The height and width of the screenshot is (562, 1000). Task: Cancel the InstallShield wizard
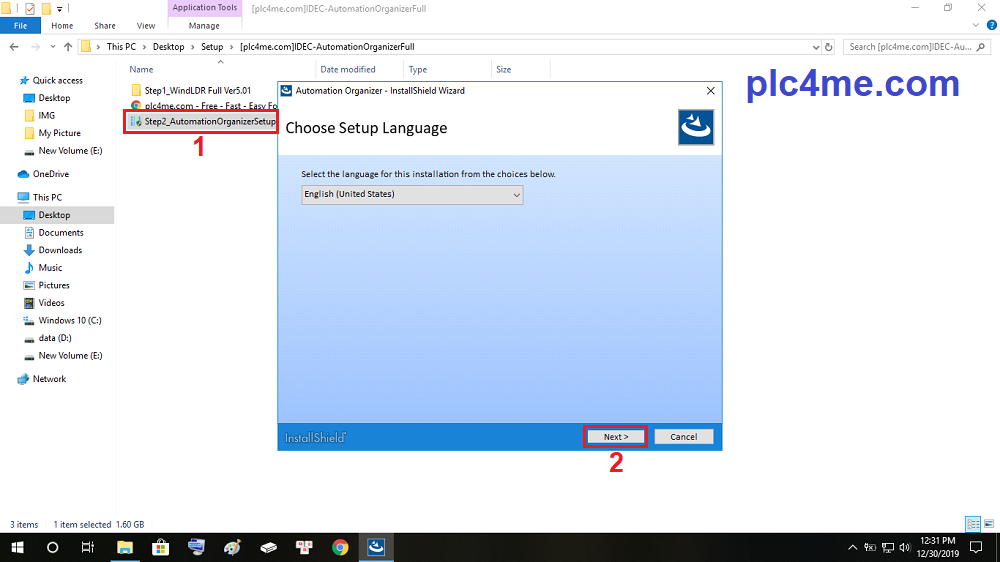point(684,437)
